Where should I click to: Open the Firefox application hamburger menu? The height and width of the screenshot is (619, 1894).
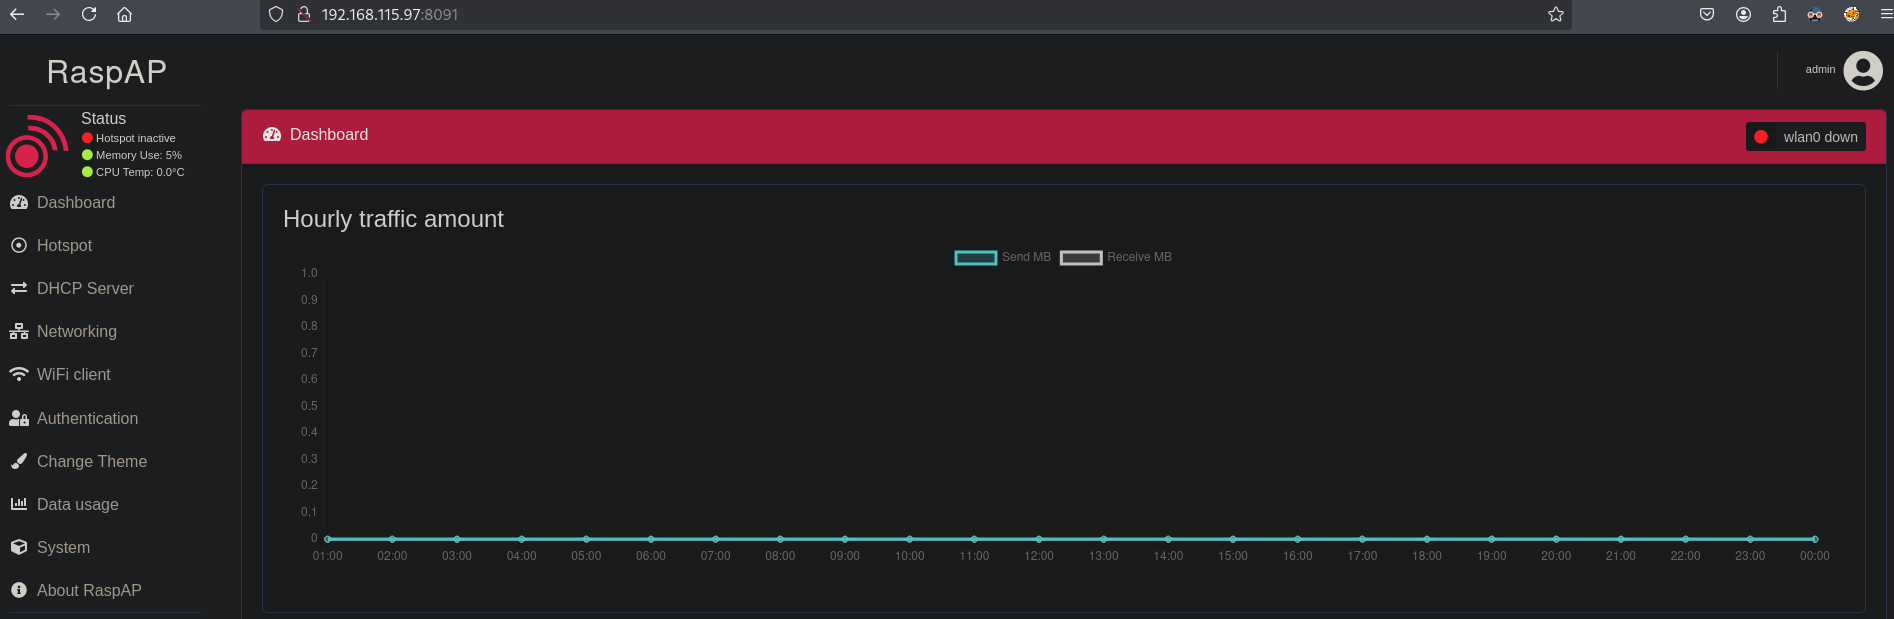click(1886, 14)
